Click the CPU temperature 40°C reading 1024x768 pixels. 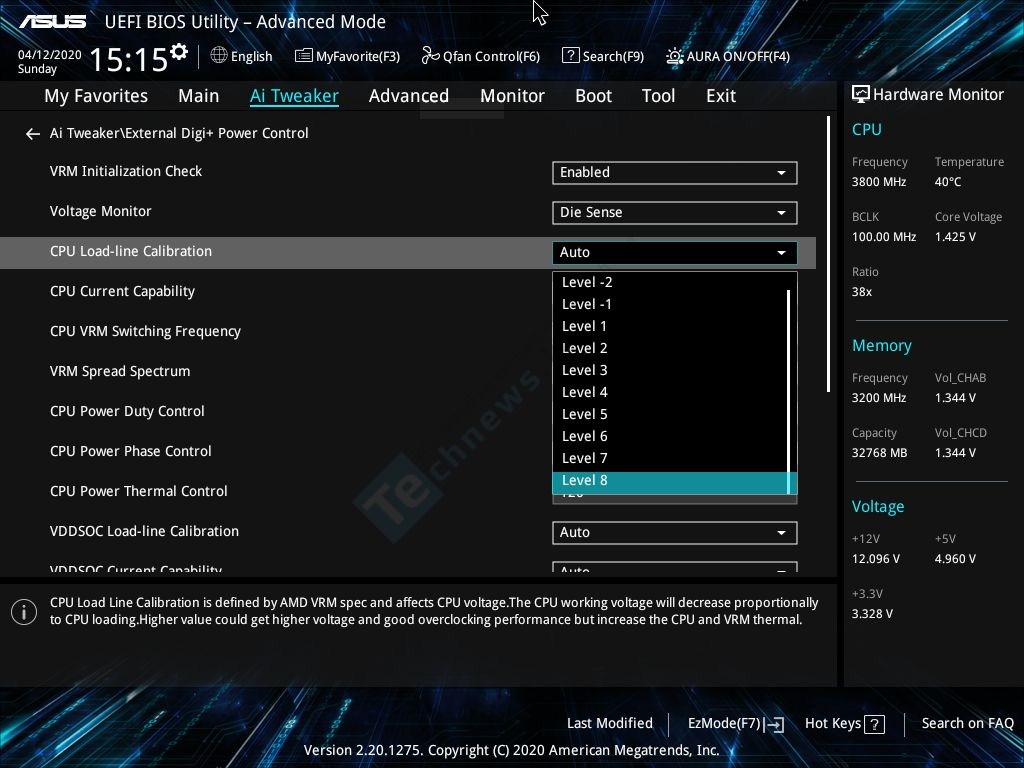coord(948,182)
